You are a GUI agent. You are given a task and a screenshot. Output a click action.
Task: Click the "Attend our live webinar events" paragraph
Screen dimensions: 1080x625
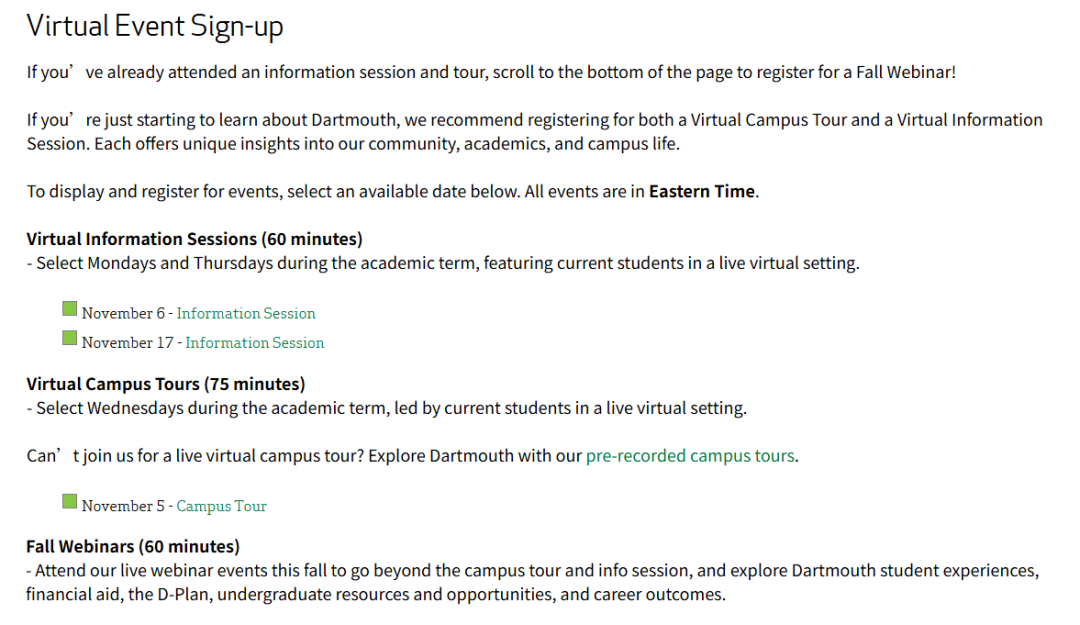click(532, 582)
